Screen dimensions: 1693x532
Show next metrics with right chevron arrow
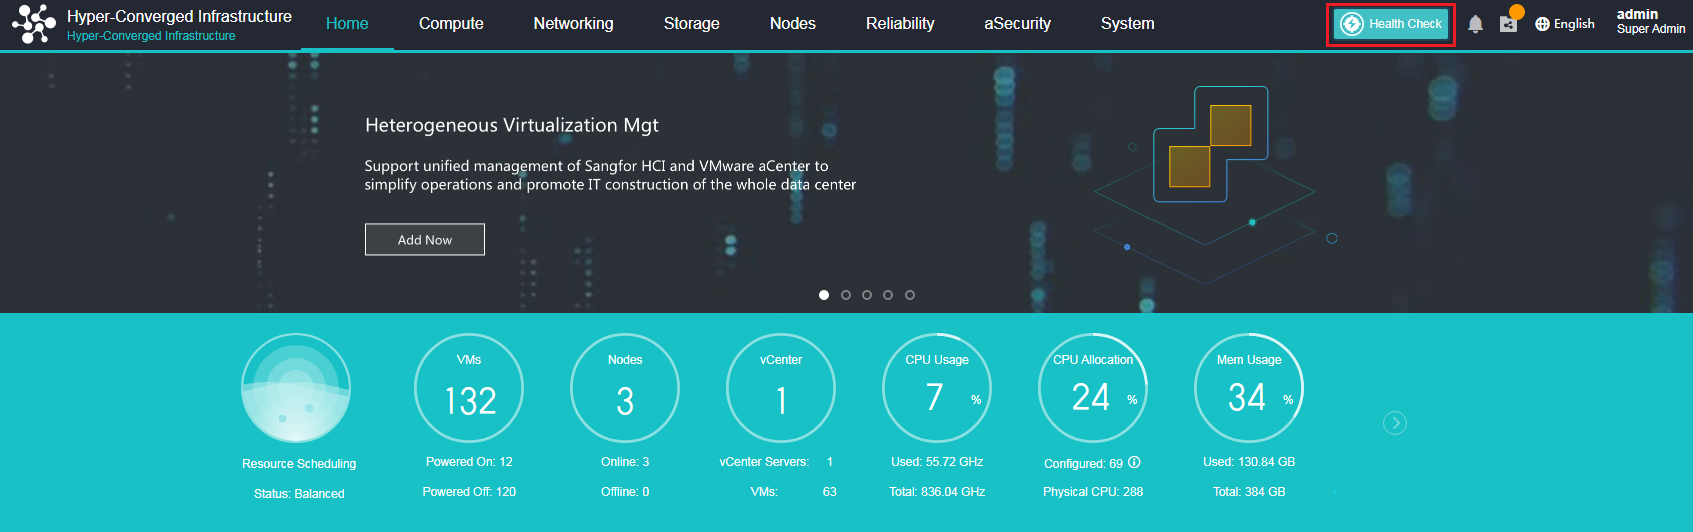(1395, 423)
